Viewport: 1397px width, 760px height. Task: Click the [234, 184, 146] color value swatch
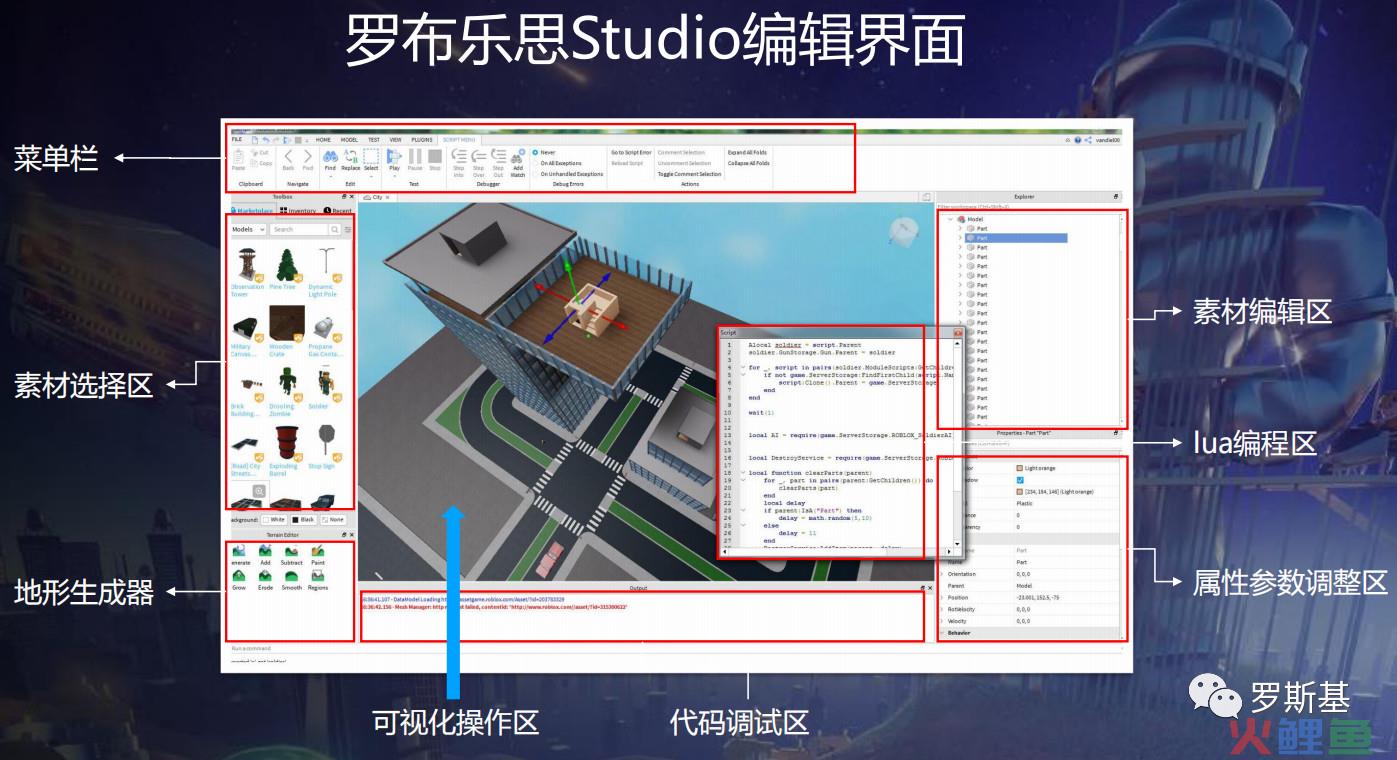coord(1020,492)
